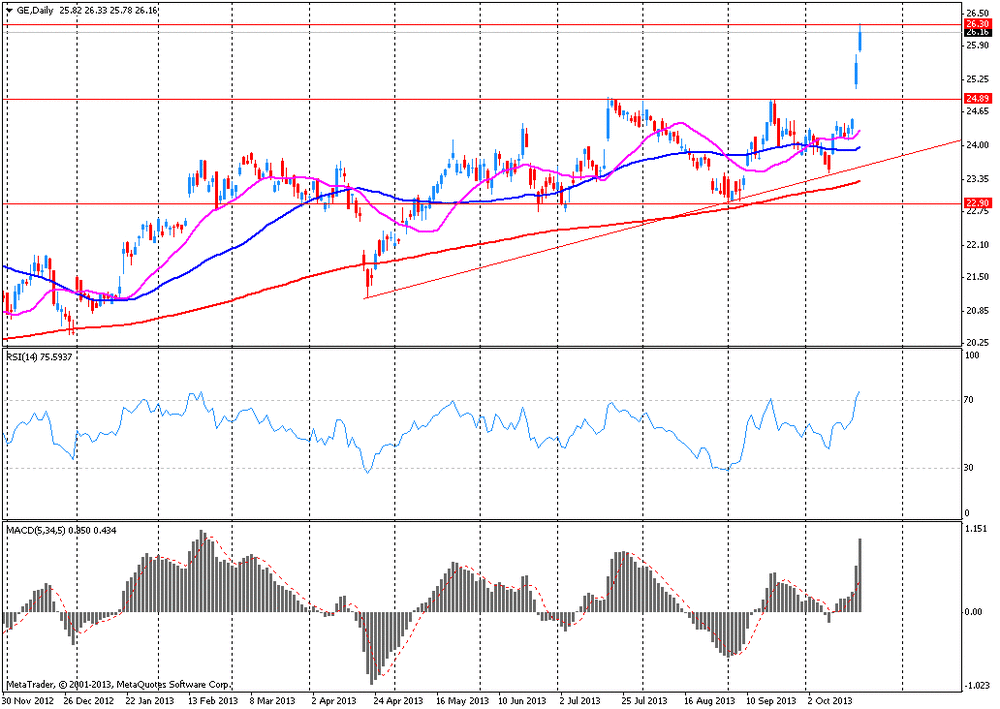
Task: Click the 1.151 value on MACD scale
Action: [976, 529]
